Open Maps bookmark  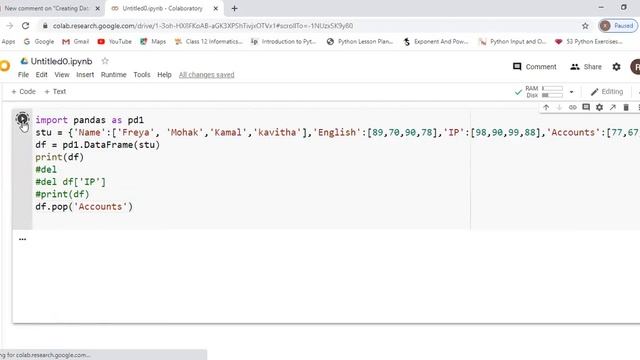[153, 42]
